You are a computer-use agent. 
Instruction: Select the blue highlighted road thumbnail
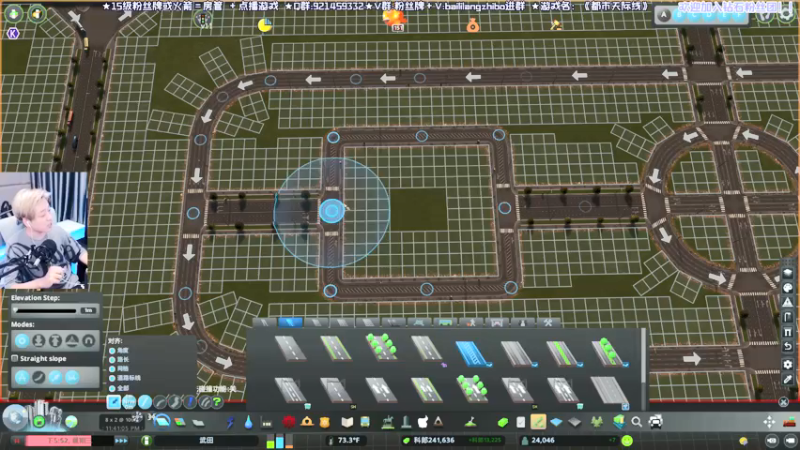(472, 352)
